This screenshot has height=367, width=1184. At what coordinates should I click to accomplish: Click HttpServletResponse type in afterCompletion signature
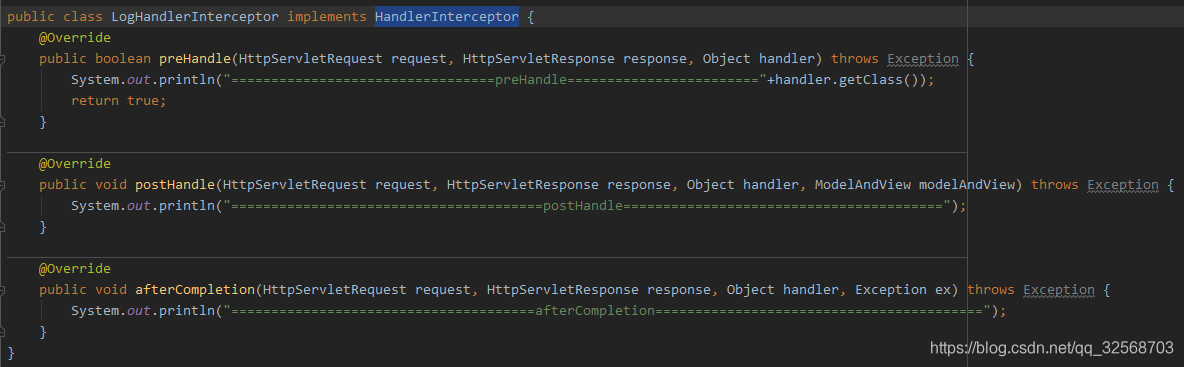point(563,290)
